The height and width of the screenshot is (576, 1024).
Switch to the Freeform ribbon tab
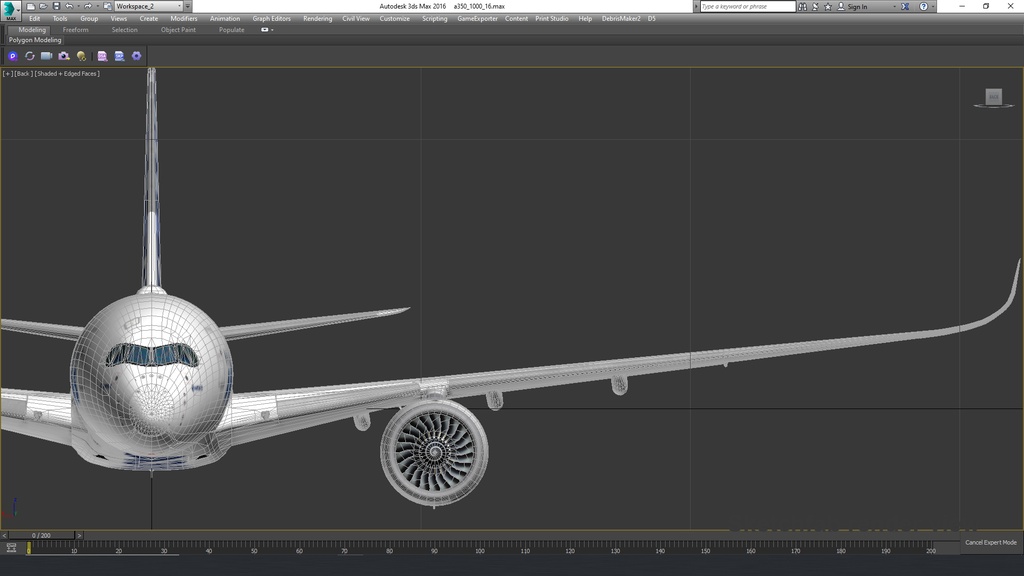[75, 30]
